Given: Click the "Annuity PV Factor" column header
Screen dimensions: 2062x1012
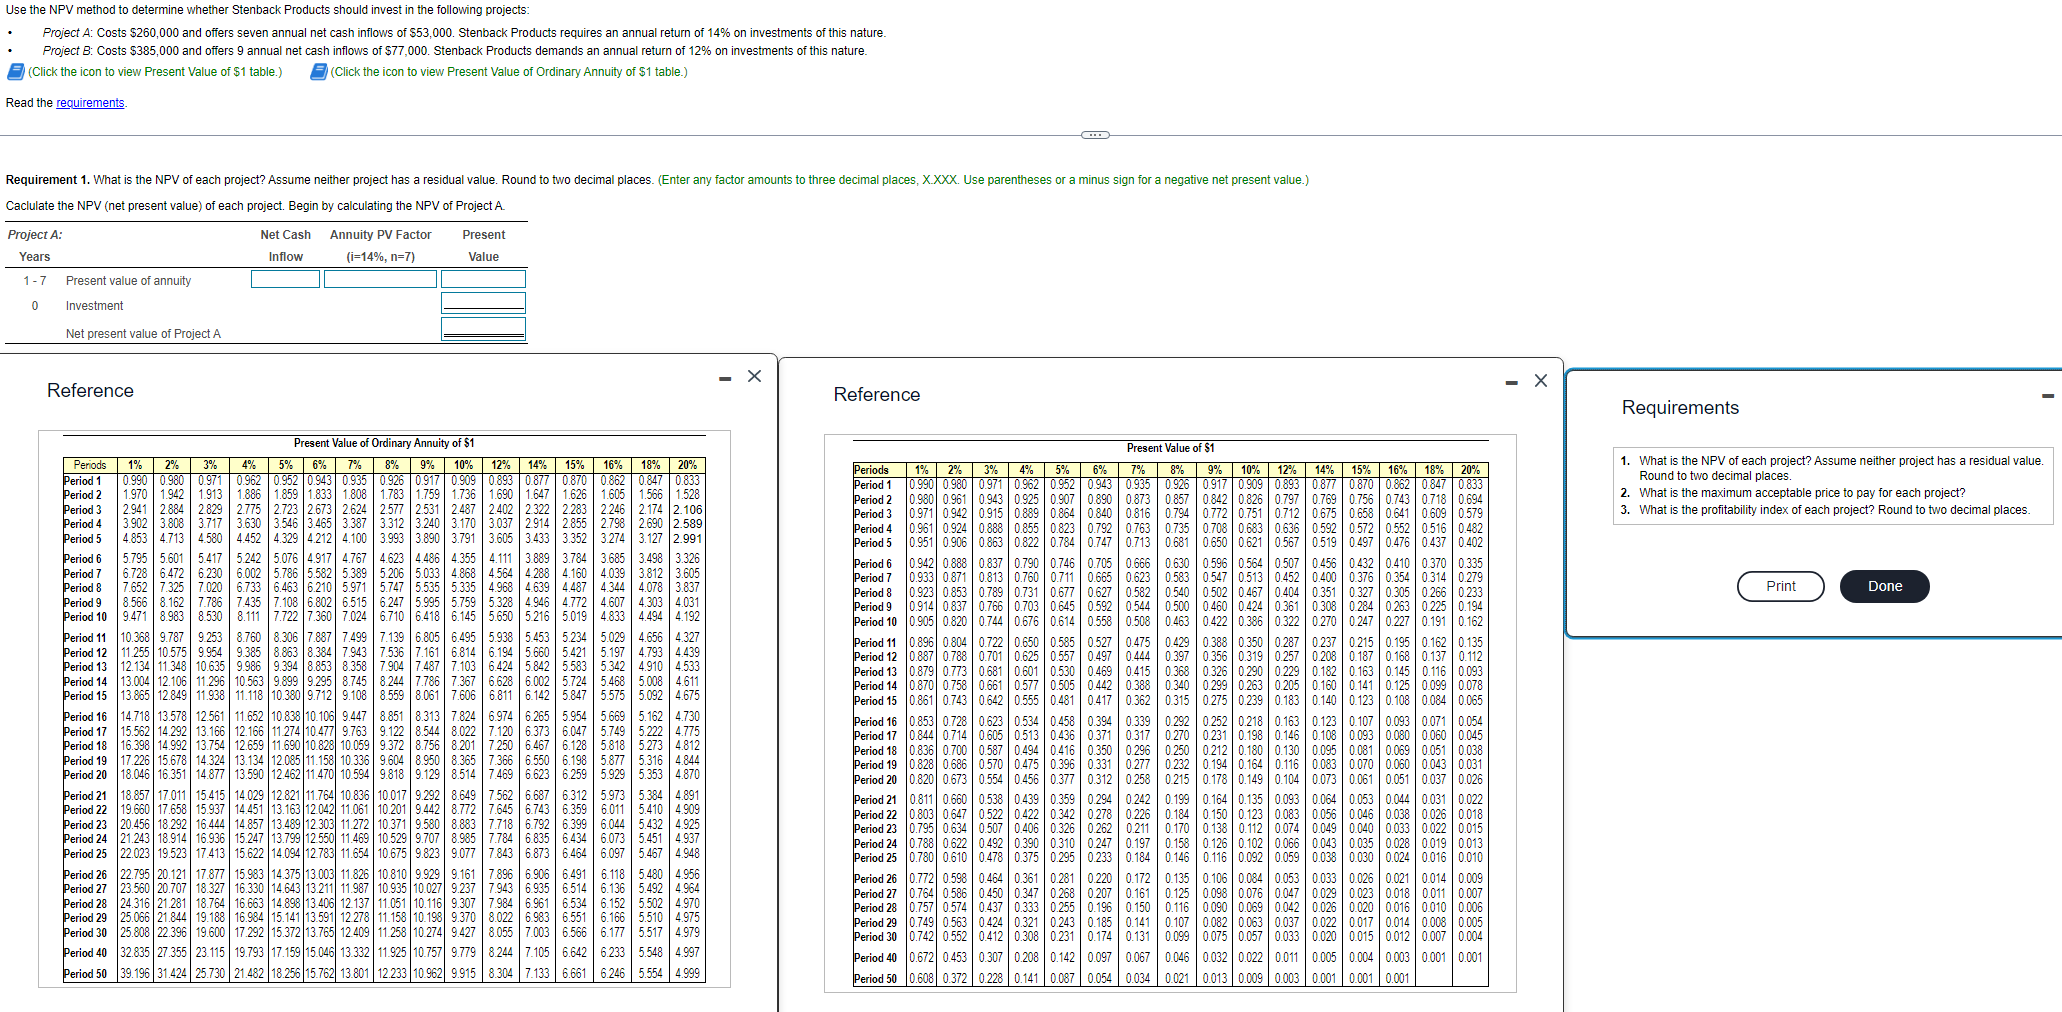Looking at the screenshot, I should pyautogui.click(x=381, y=235).
